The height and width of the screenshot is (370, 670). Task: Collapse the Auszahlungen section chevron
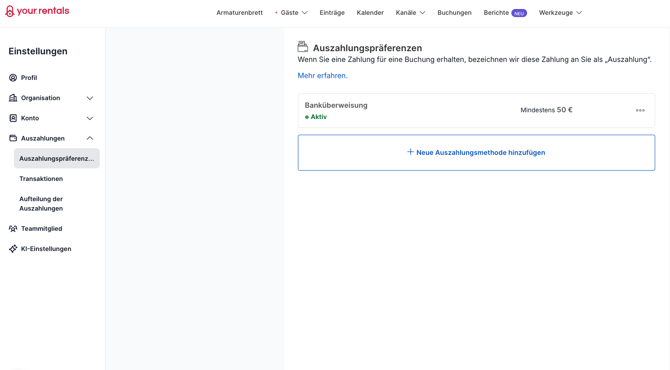pyautogui.click(x=90, y=138)
